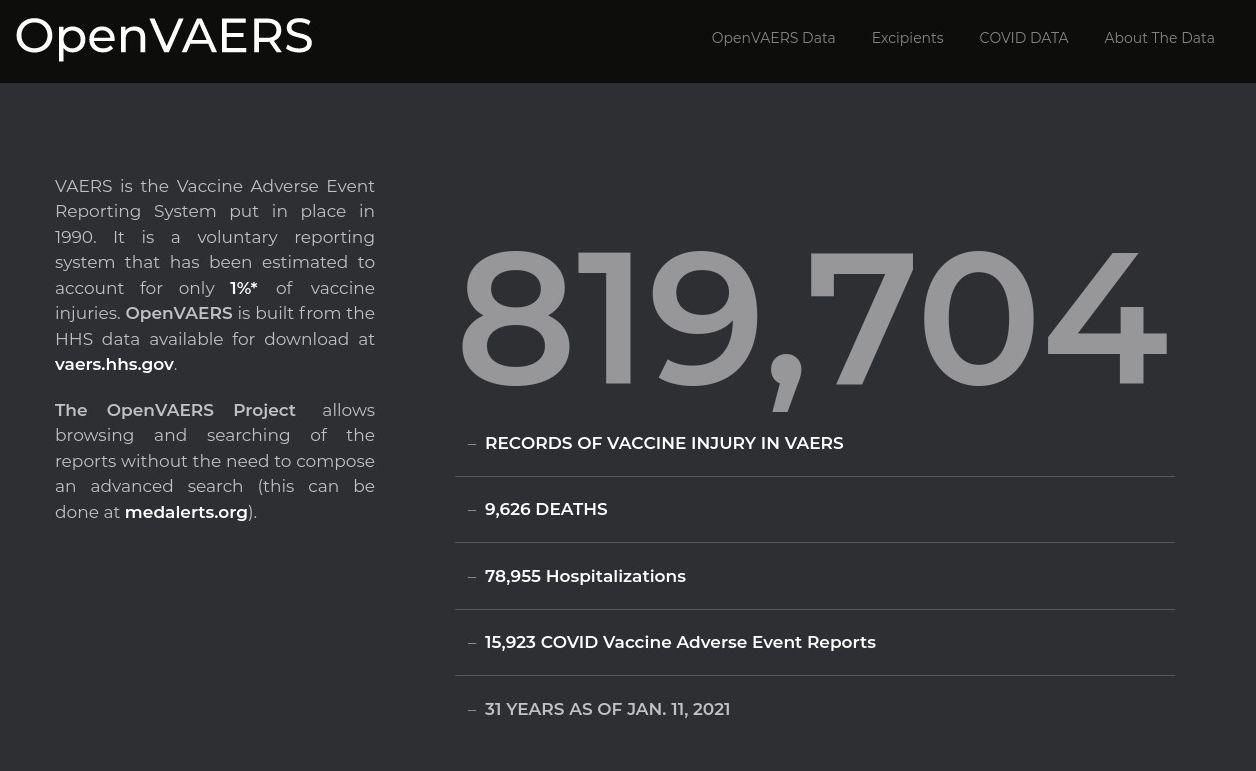Open the COVID DATA menu item

tap(1023, 38)
